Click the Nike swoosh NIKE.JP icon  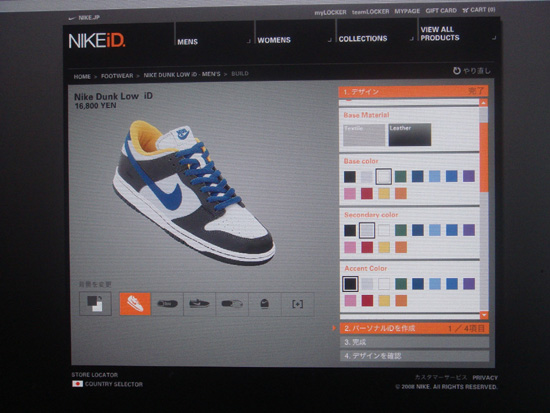(x=72, y=18)
